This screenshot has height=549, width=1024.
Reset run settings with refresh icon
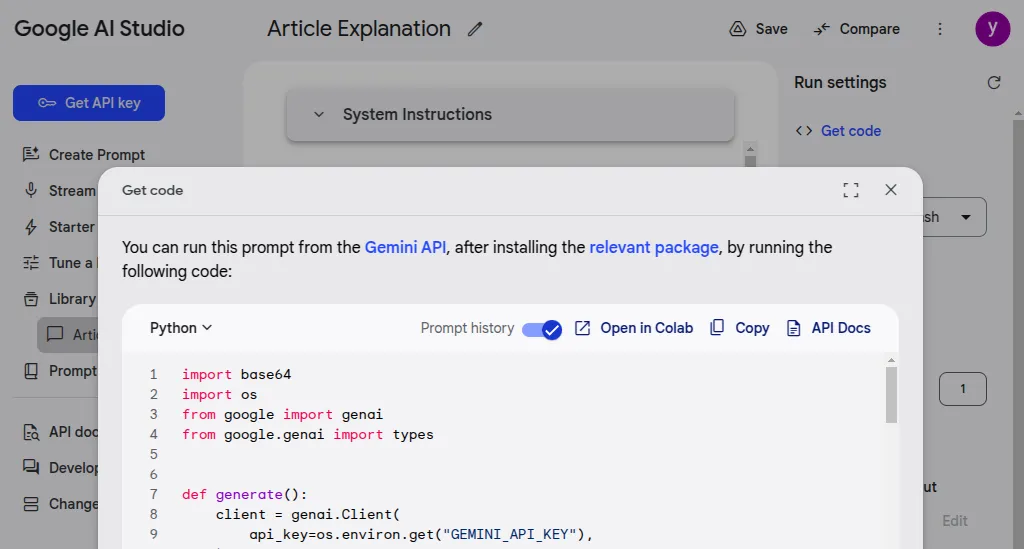pos(994,82)
